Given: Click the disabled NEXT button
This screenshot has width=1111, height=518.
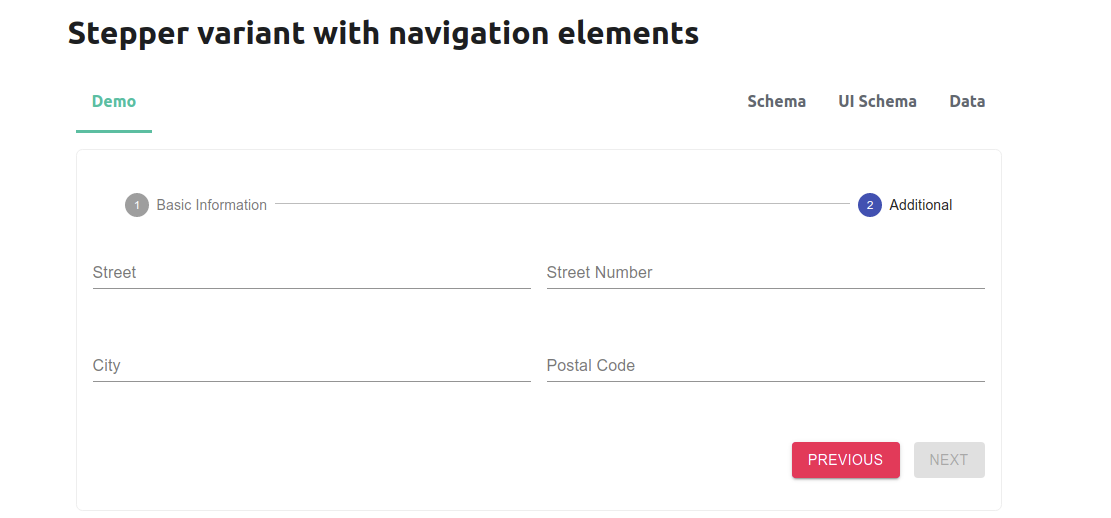Looking at the screenshot, I should click(x=949, y=460).
